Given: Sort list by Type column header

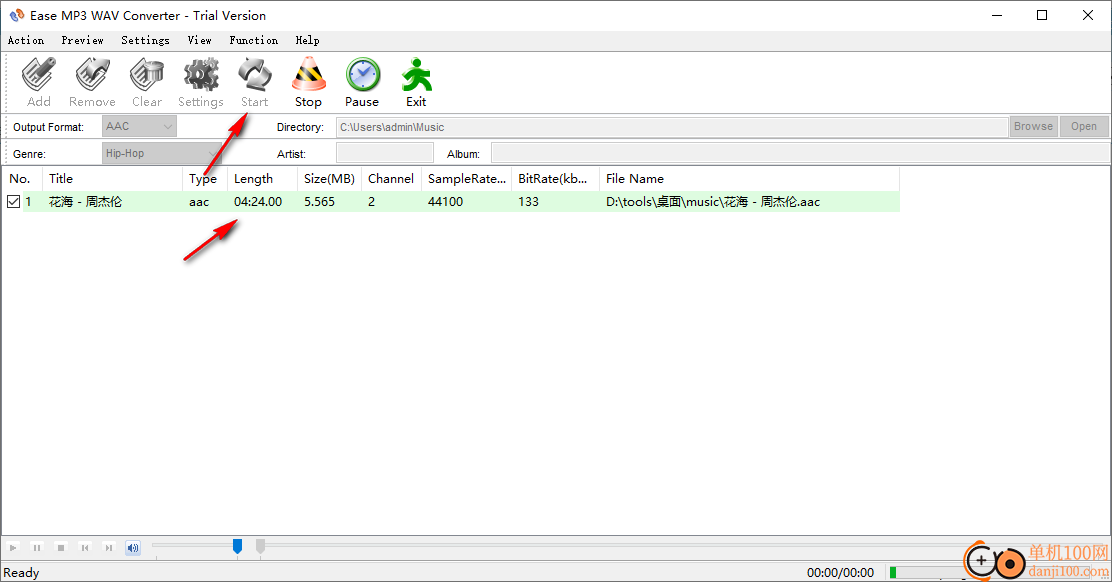Looking at the screenshot, I should [205, 179].
